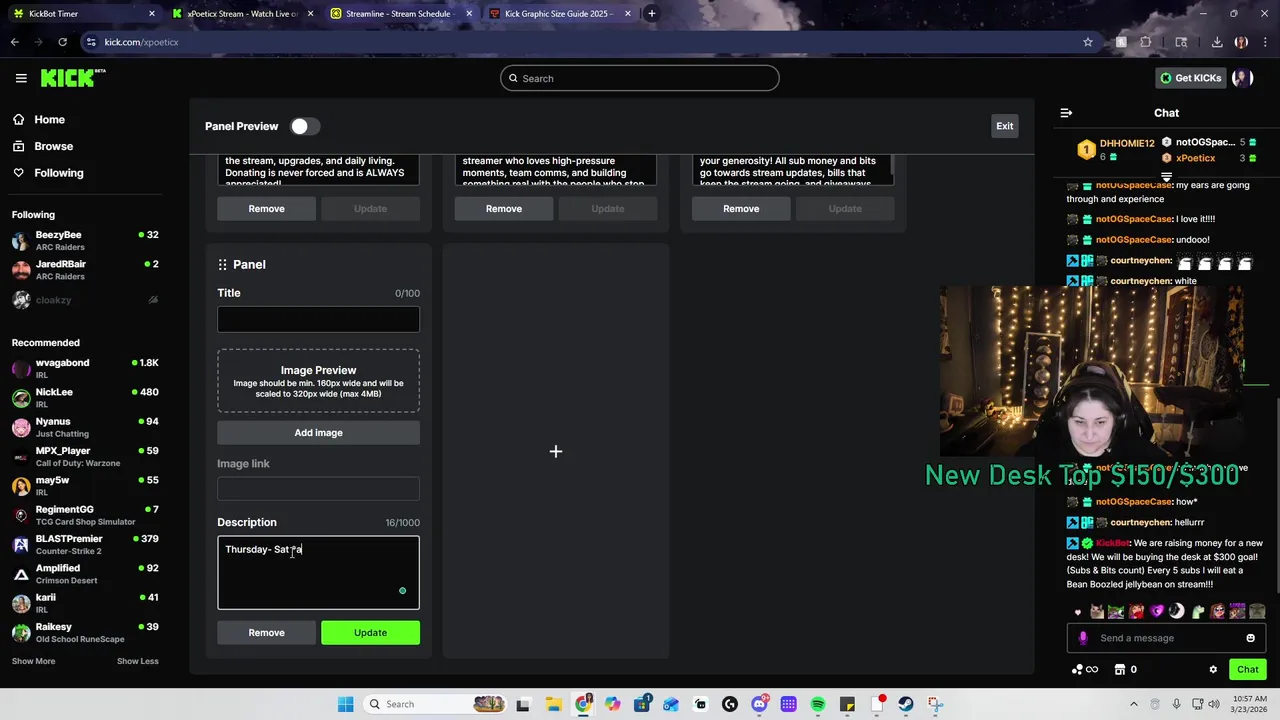Open Steam from the taskbar
Viewport: 1280px width, 720px height.
coord(906,704)
